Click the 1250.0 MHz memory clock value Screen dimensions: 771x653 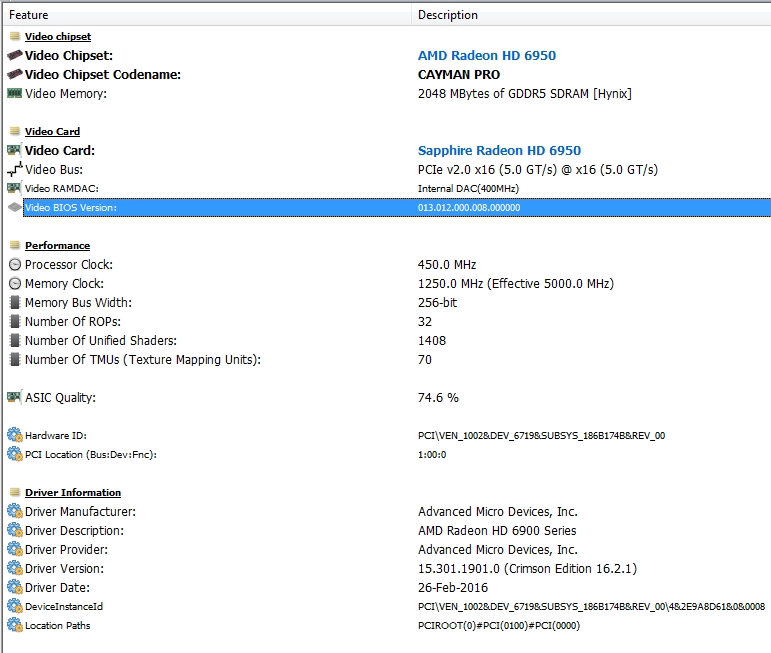click(x=516, y=284)
